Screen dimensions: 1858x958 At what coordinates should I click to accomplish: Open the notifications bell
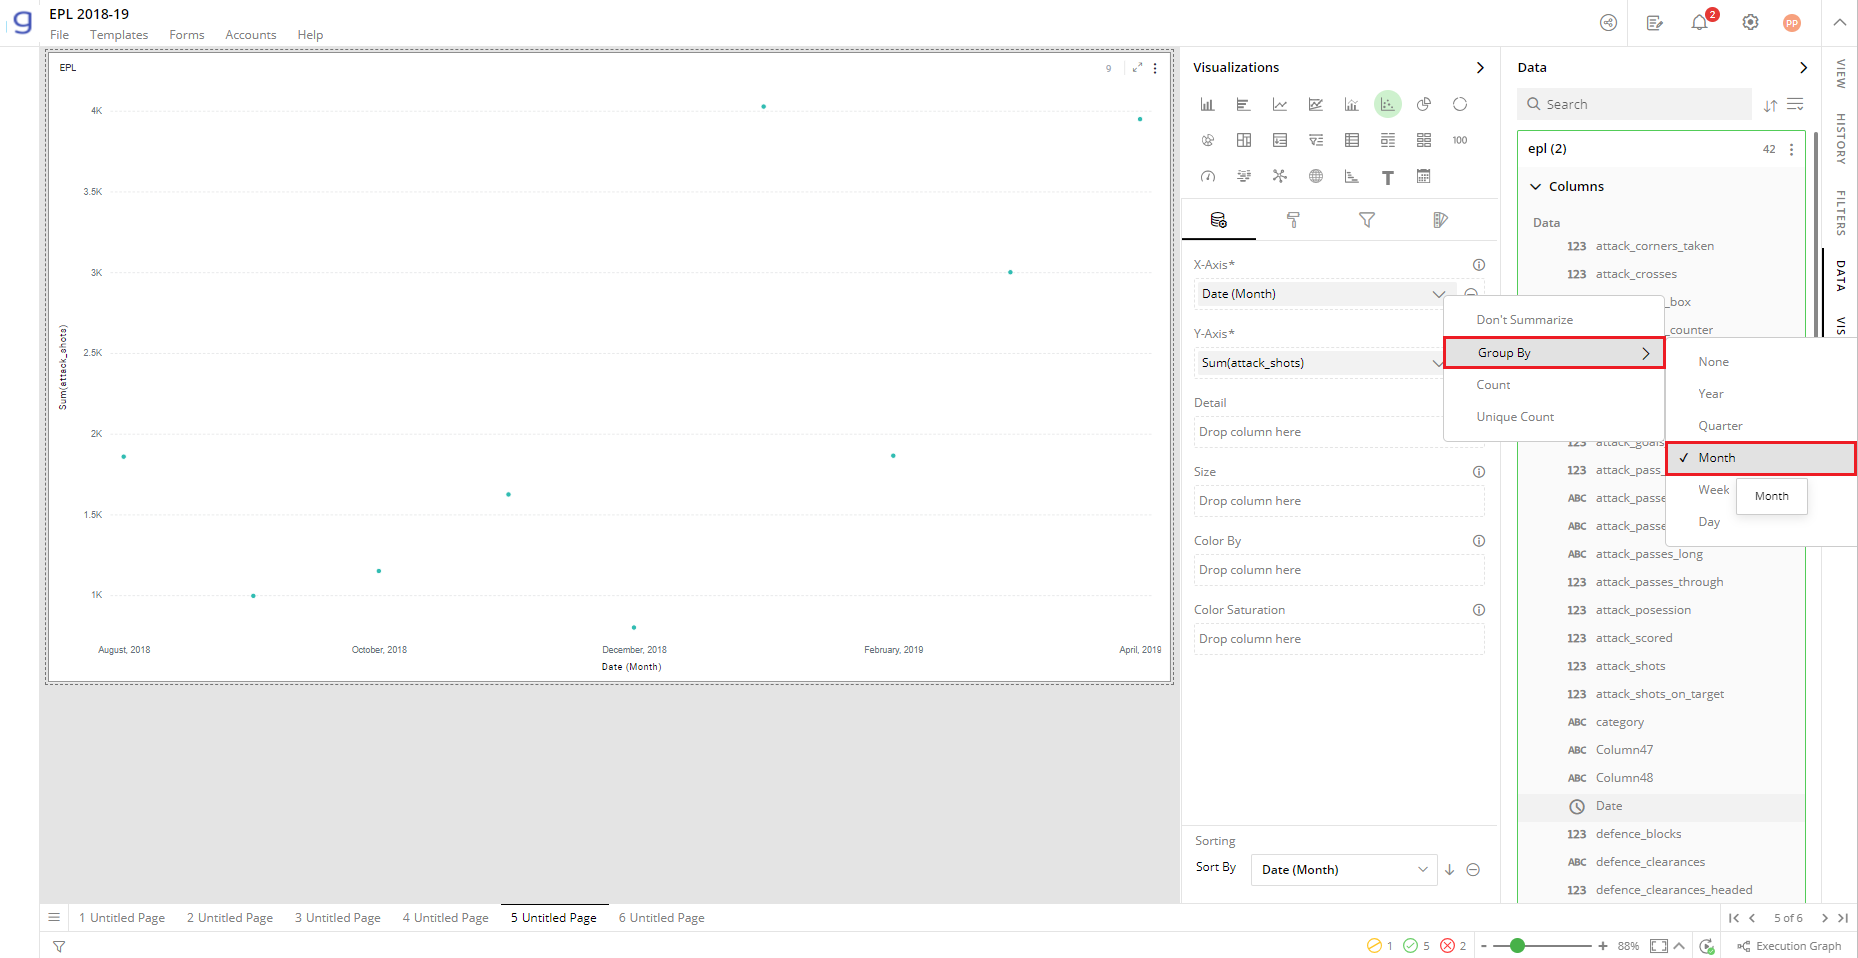tap(1699, 22)
